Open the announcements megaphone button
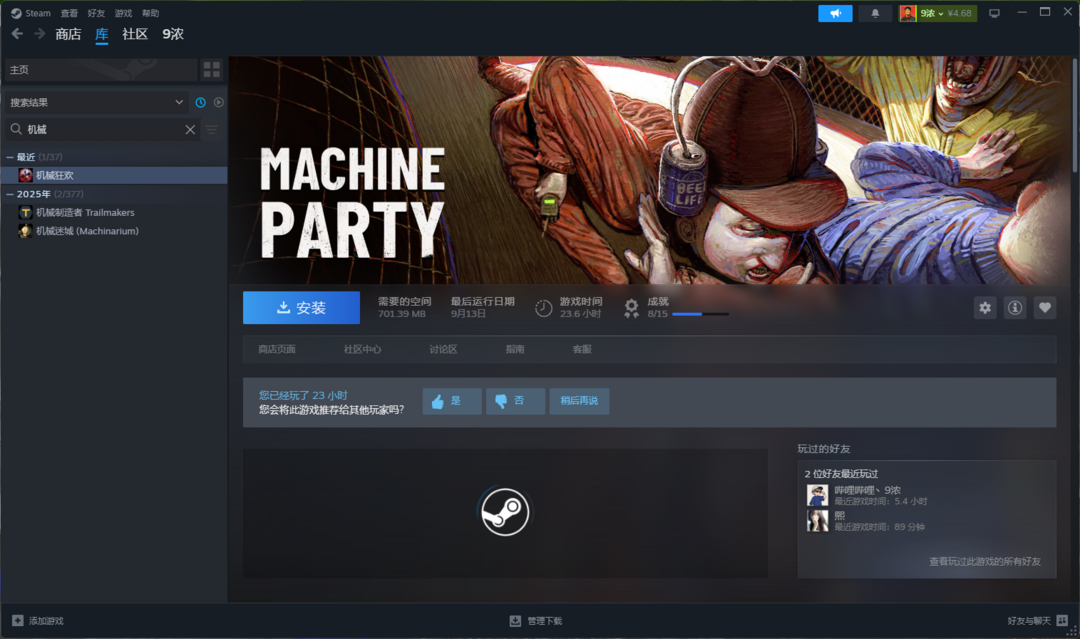The height and width of the screenshot is (639, 1080). coord(835,13)
